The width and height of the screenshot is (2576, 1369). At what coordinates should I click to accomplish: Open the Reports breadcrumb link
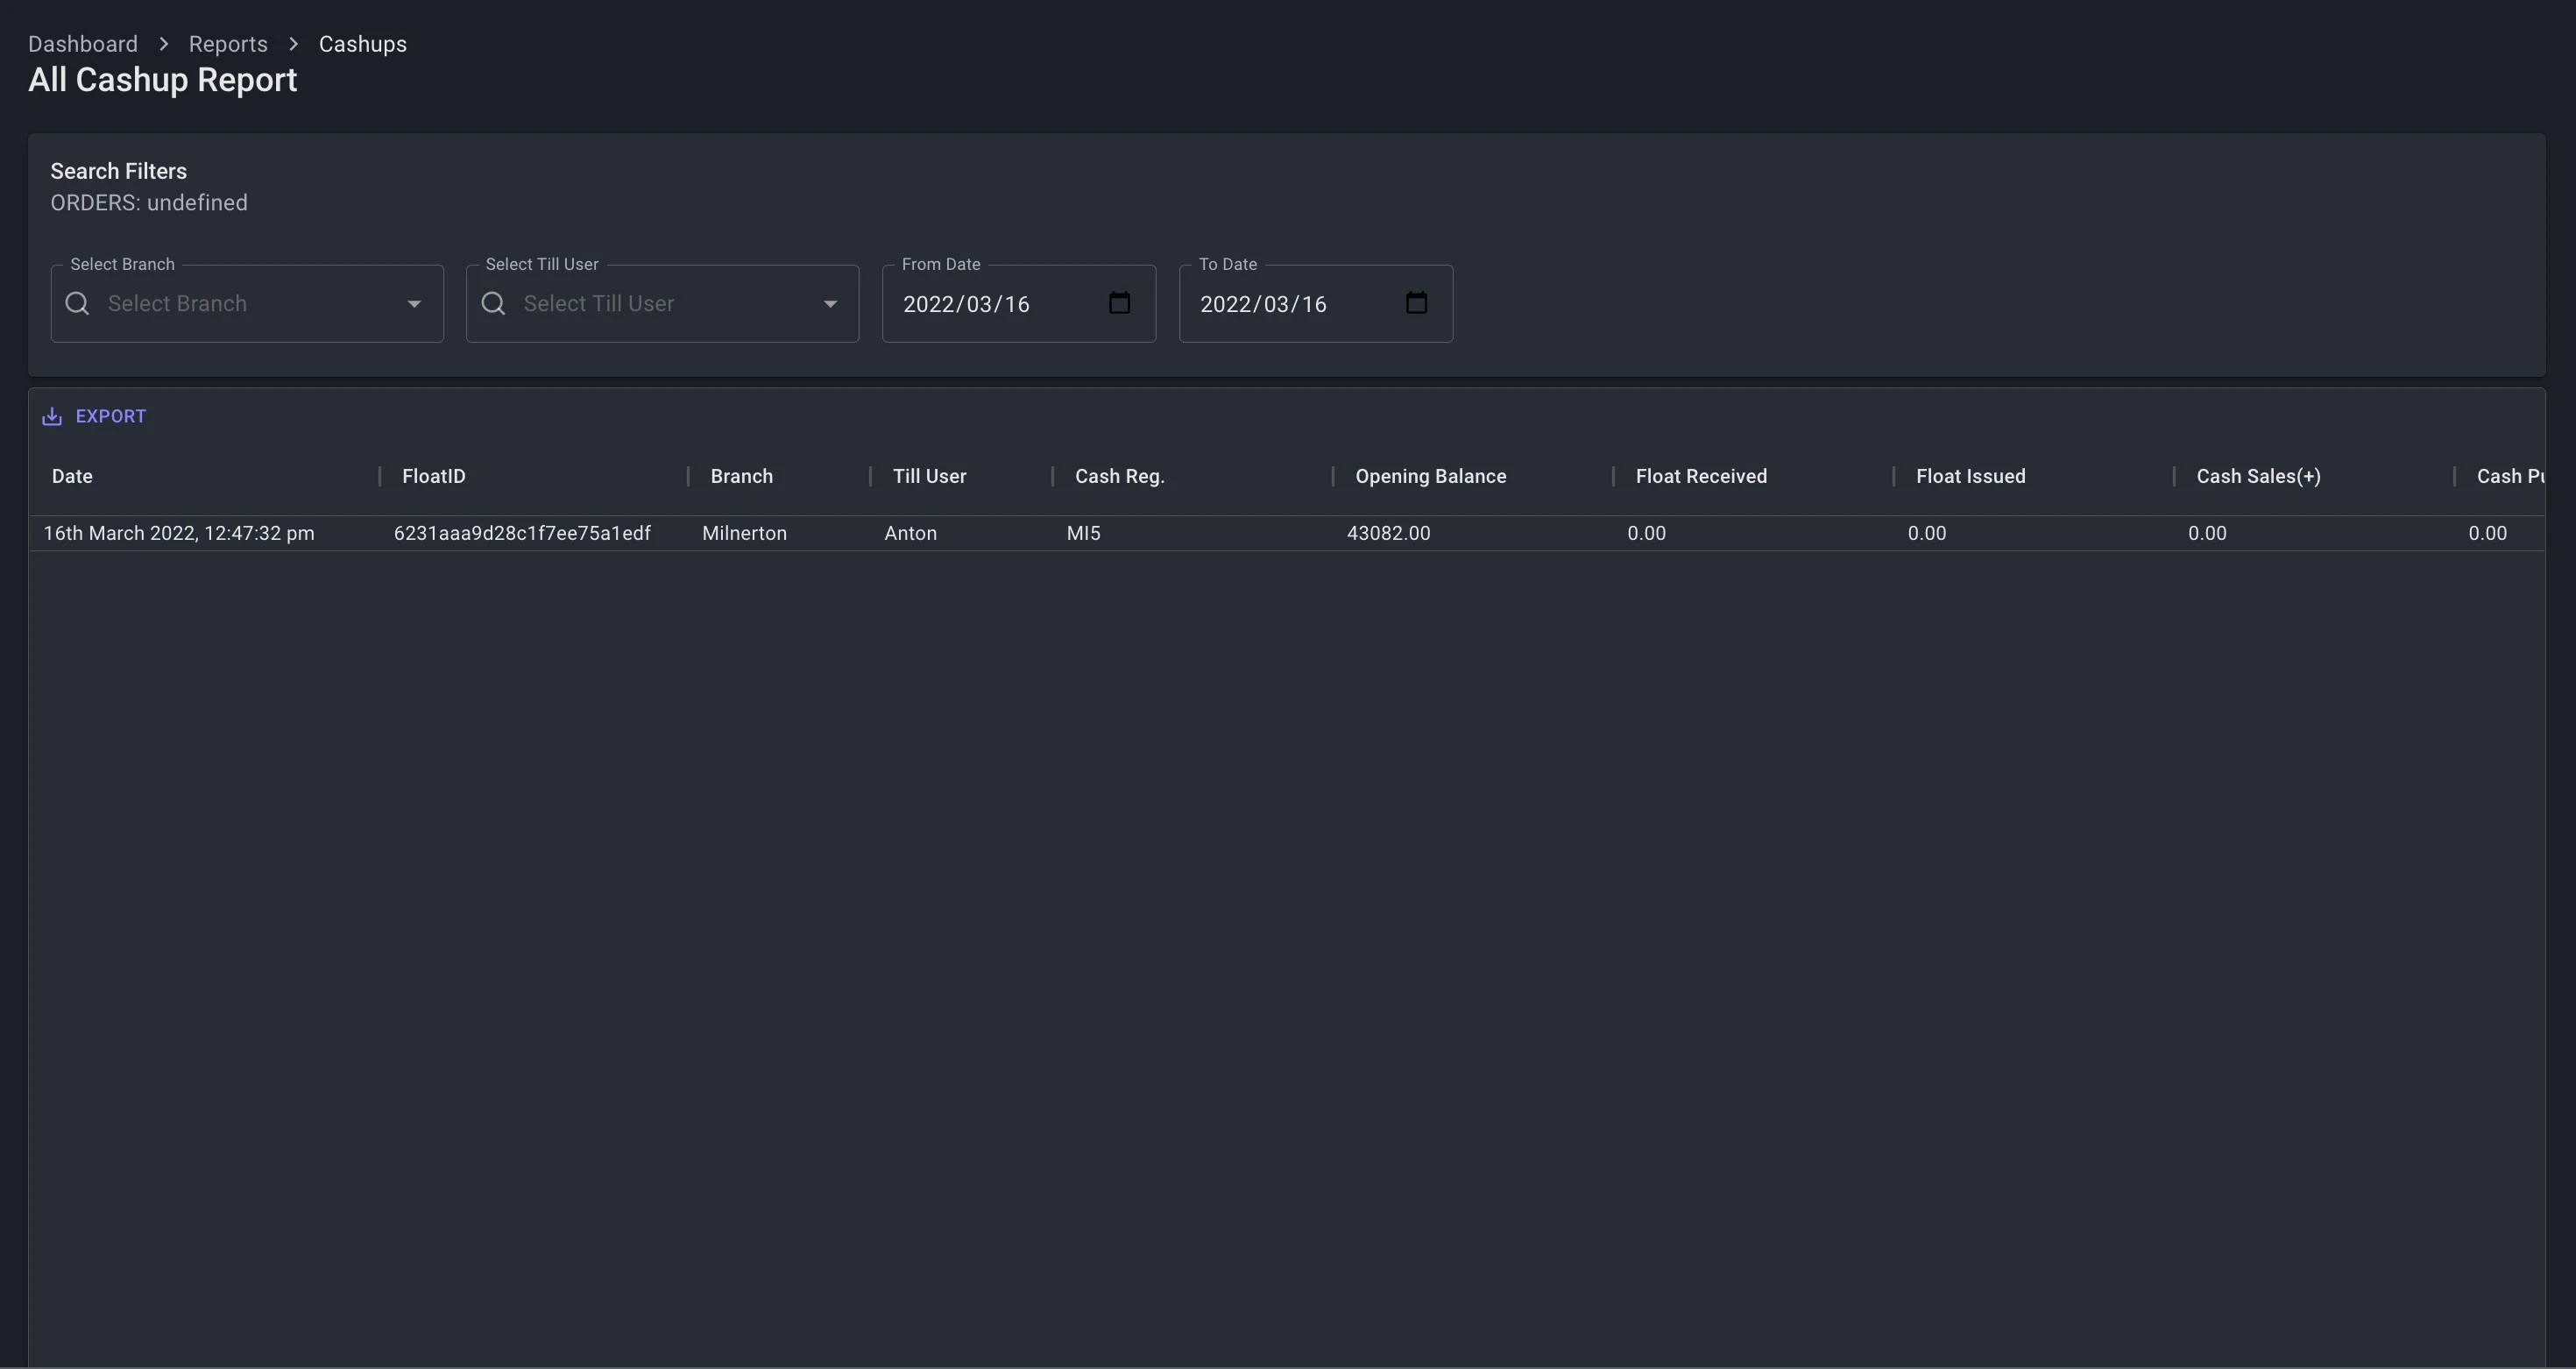228,44
